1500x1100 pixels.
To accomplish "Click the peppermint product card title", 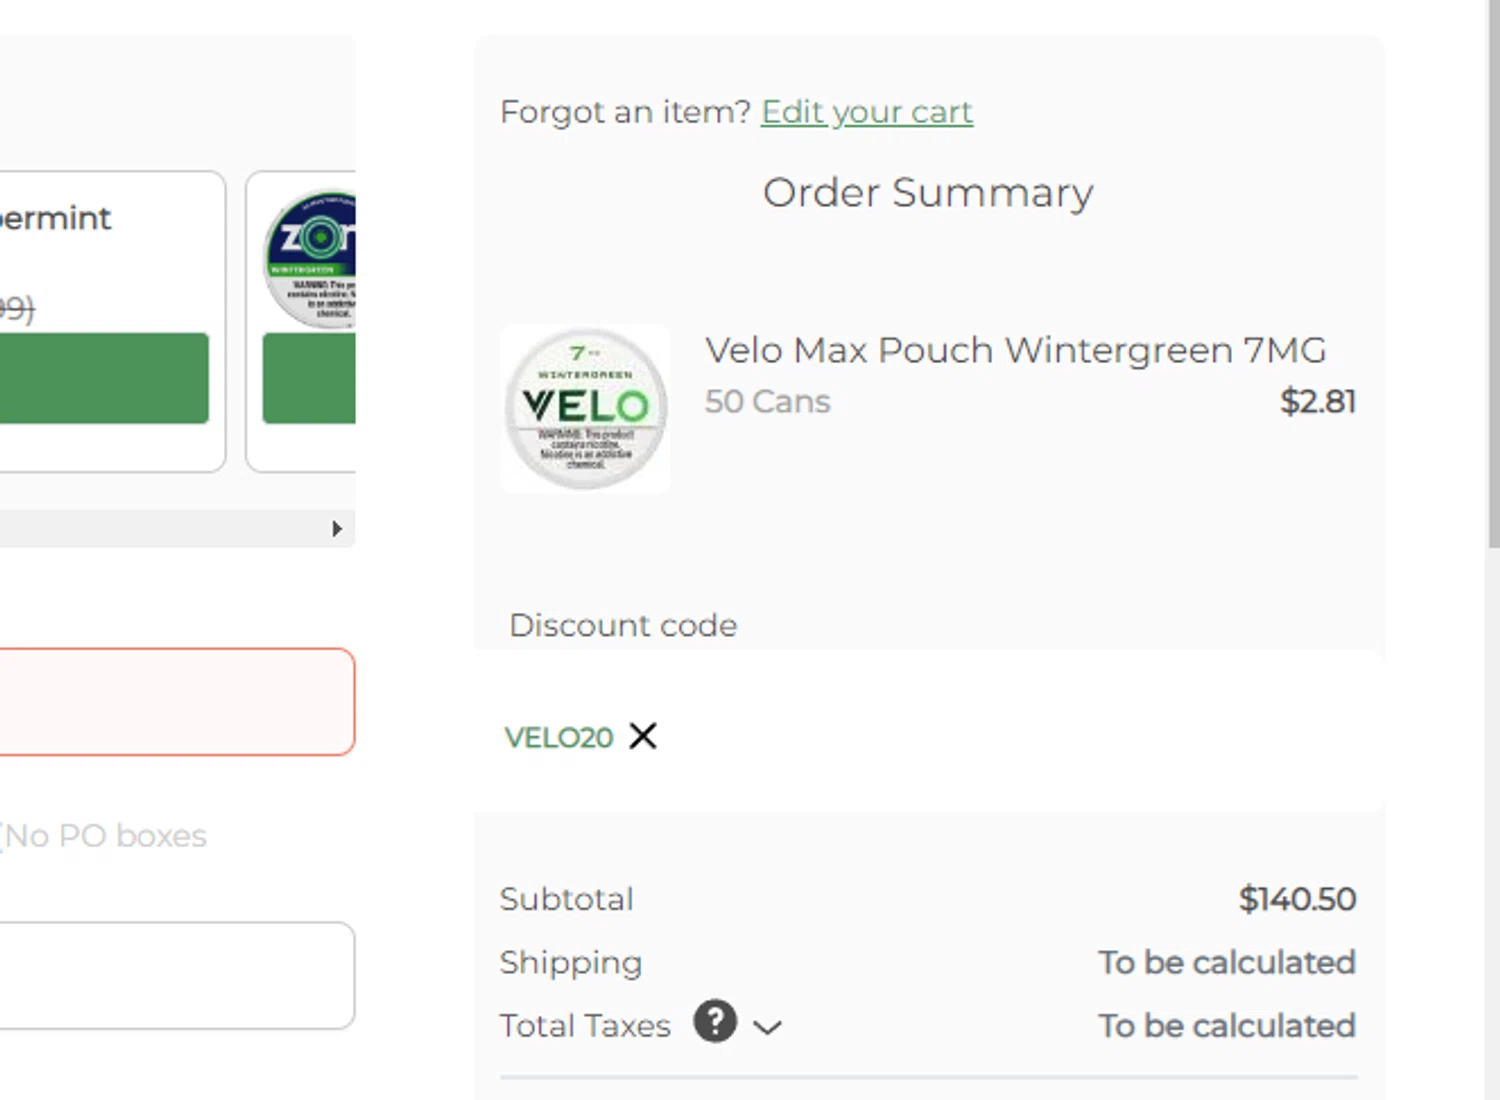I will 55,218.
